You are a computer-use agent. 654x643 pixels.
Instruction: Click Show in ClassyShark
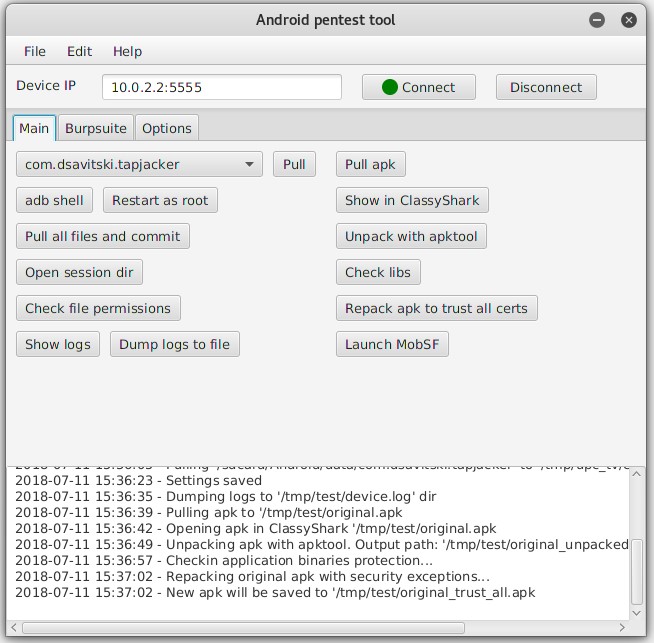pos(412,200)
